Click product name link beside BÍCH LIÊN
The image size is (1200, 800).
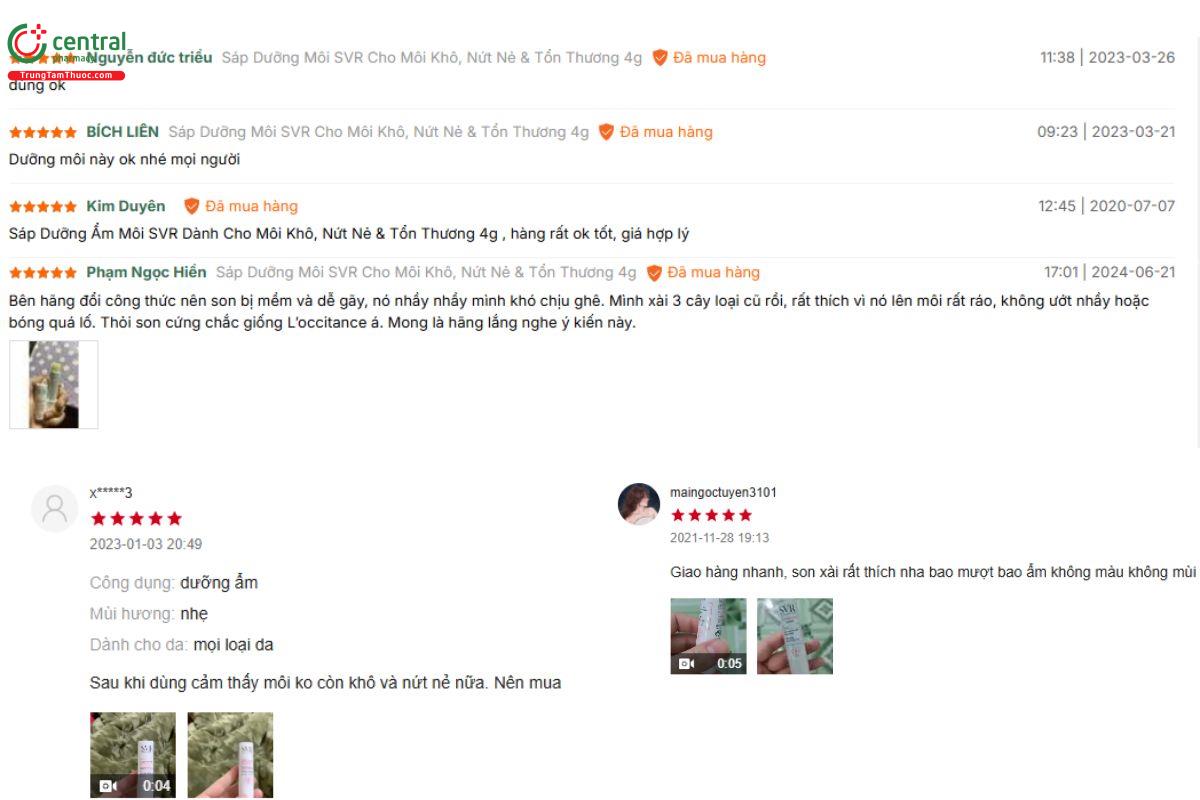click(x=379, y=132)
